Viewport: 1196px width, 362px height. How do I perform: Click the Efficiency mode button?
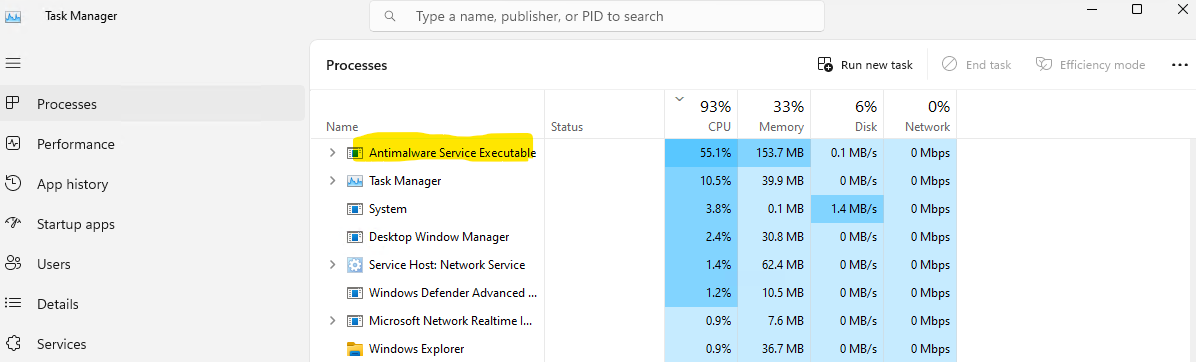(x=1091, y=65)
